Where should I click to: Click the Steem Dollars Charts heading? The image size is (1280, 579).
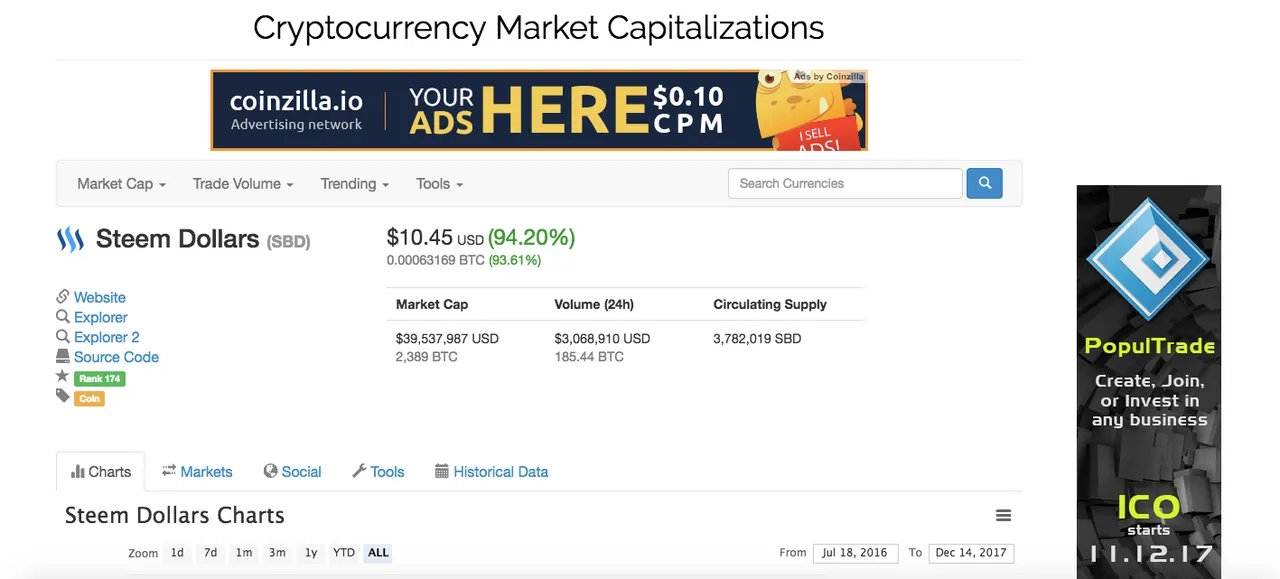pos(175,516)
